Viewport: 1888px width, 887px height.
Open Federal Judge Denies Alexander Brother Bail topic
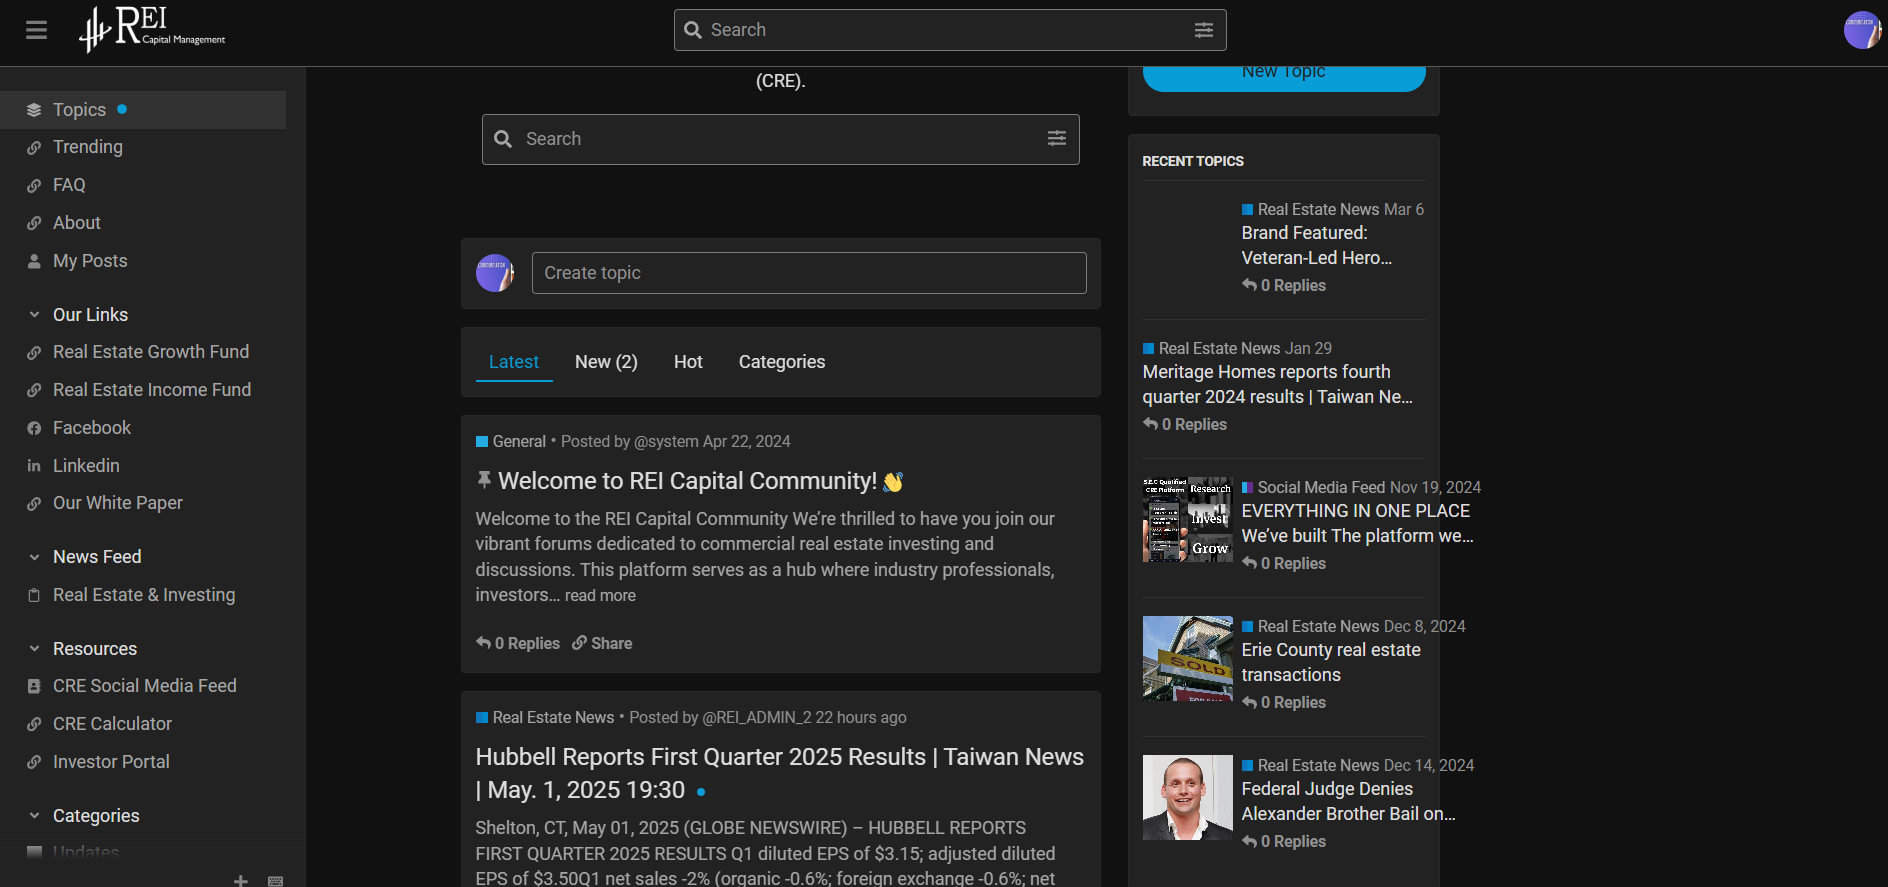tap(1349, 801)
